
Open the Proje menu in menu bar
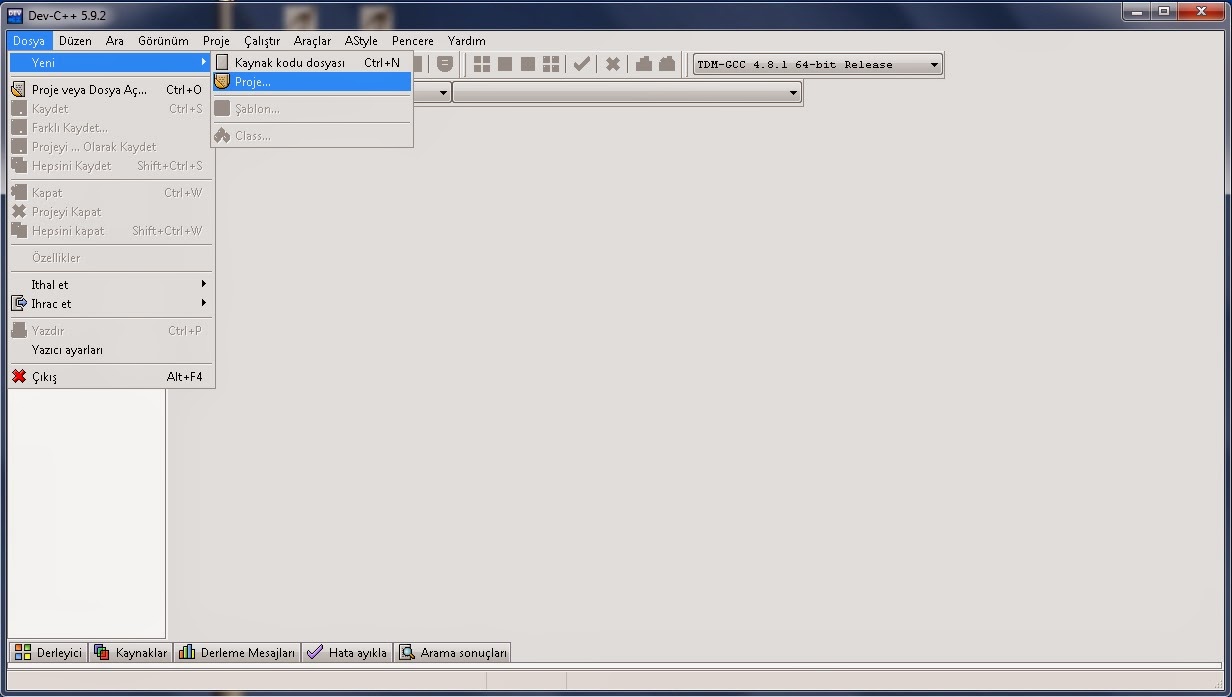click(x=216, y=41)
